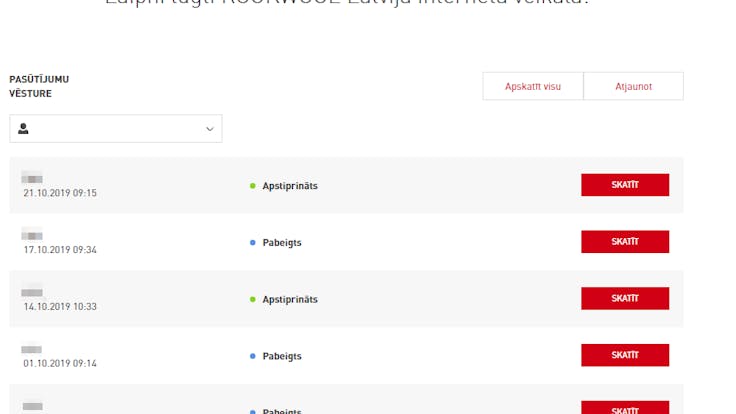The height and width of the screenshot is (414, 736).
Task: Click order number above 21.10.2019 09:15
Action: (32, 178)
